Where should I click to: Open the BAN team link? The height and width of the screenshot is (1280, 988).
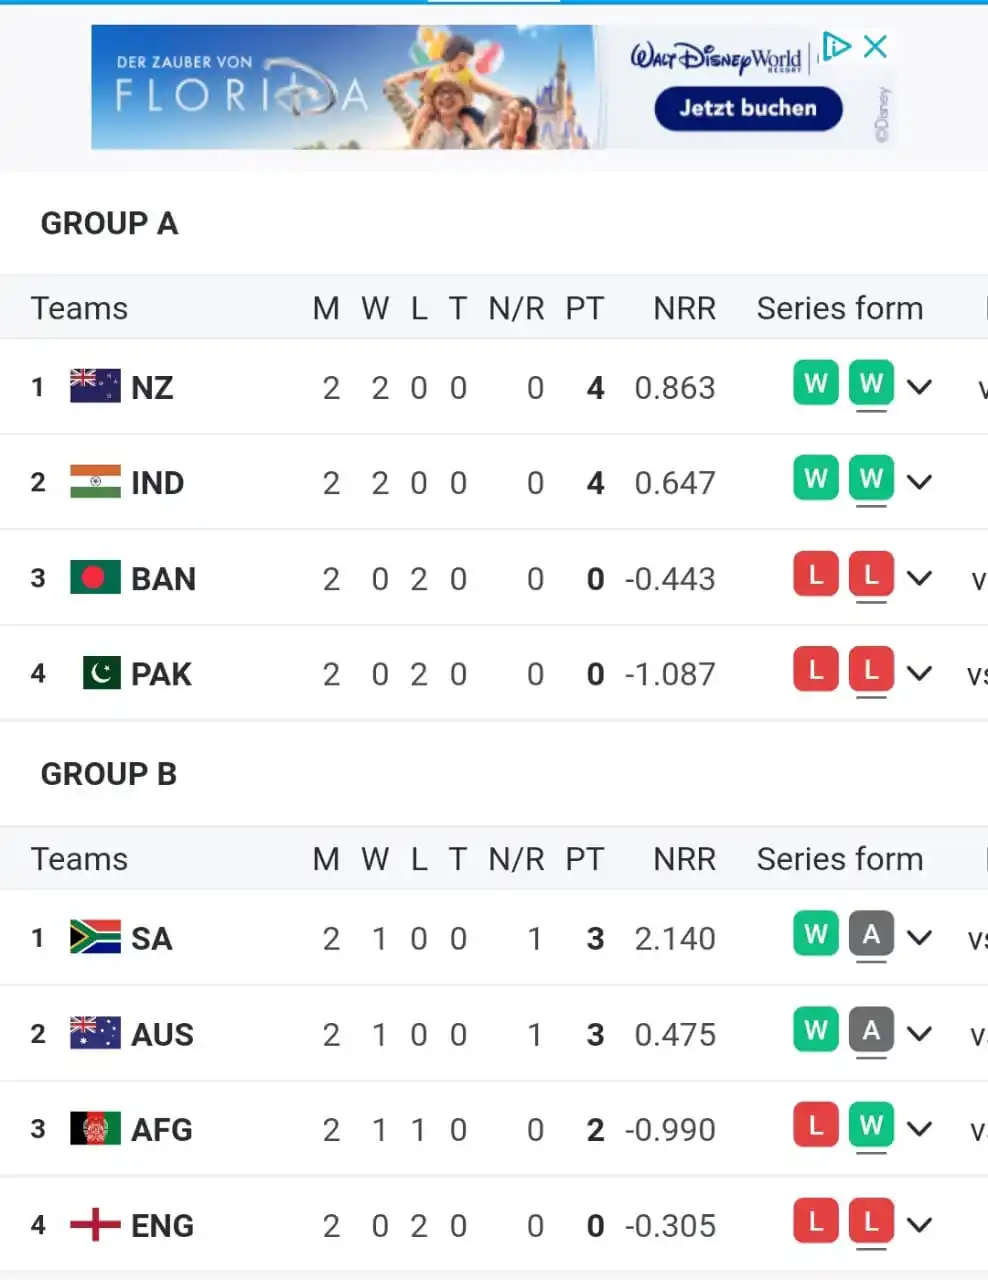pyautogui.click(x=163, y=578)
